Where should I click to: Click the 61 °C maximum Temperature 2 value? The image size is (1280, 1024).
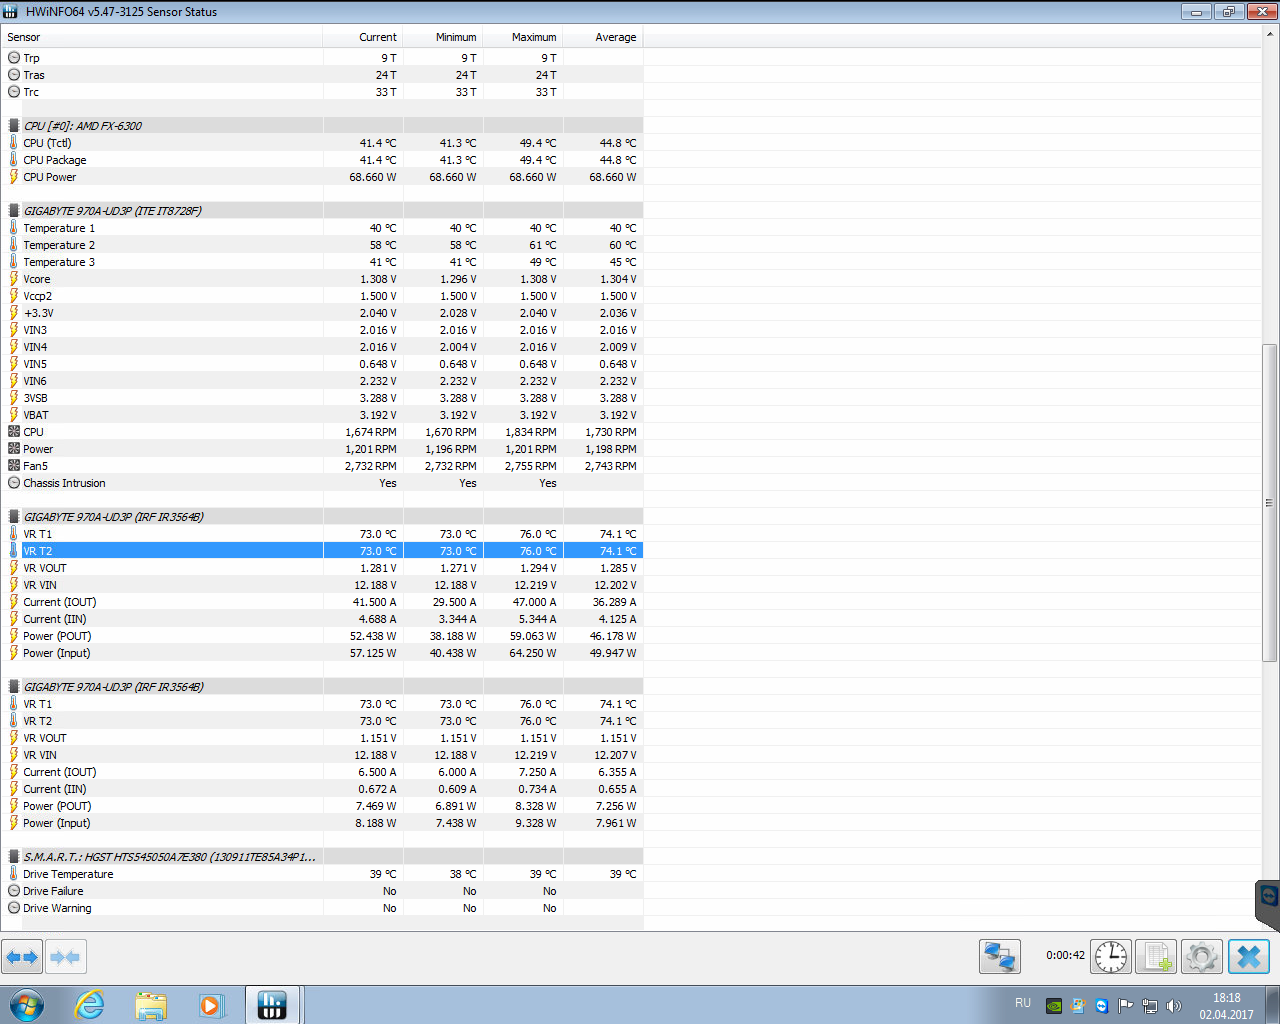pyautogui.click(x=543, y=245)
